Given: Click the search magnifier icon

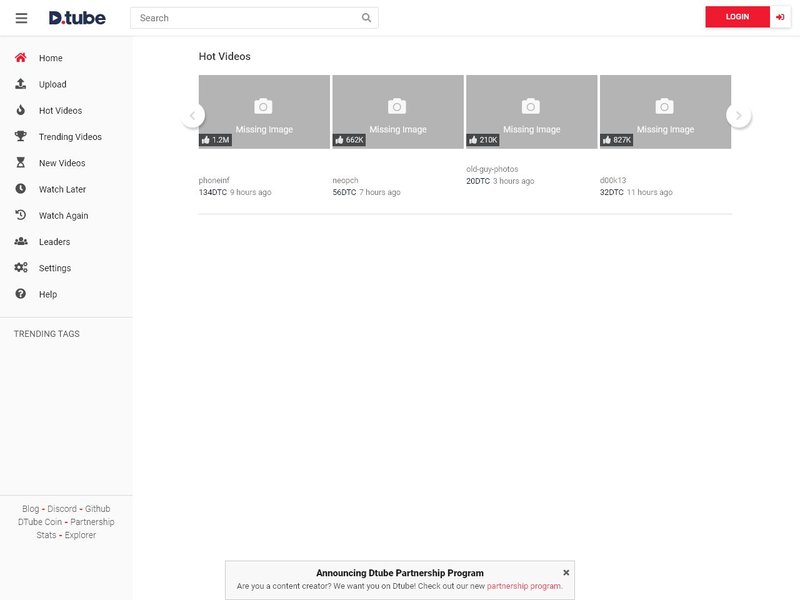Looking at the screenshot, I should [366, 18].
